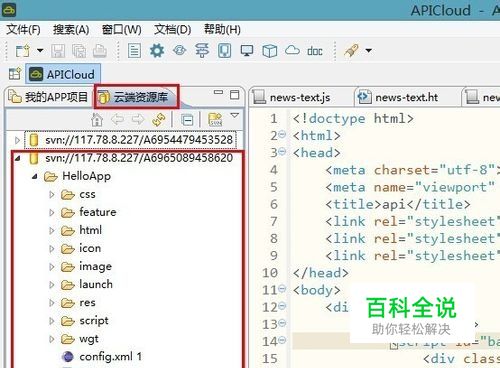The image size is (500, 368).
Task: Switch to the 我的APP项目 tab
Action: (x=48, y=97)
